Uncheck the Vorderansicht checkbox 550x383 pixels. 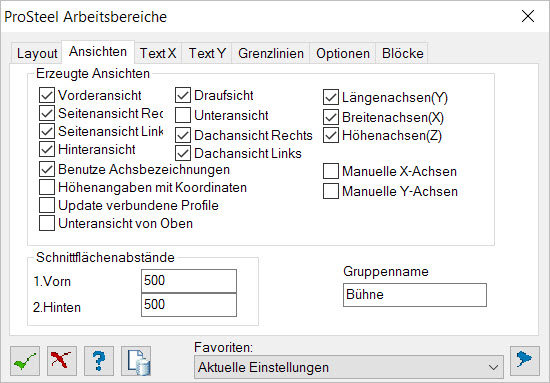click(x=47, y=95)
